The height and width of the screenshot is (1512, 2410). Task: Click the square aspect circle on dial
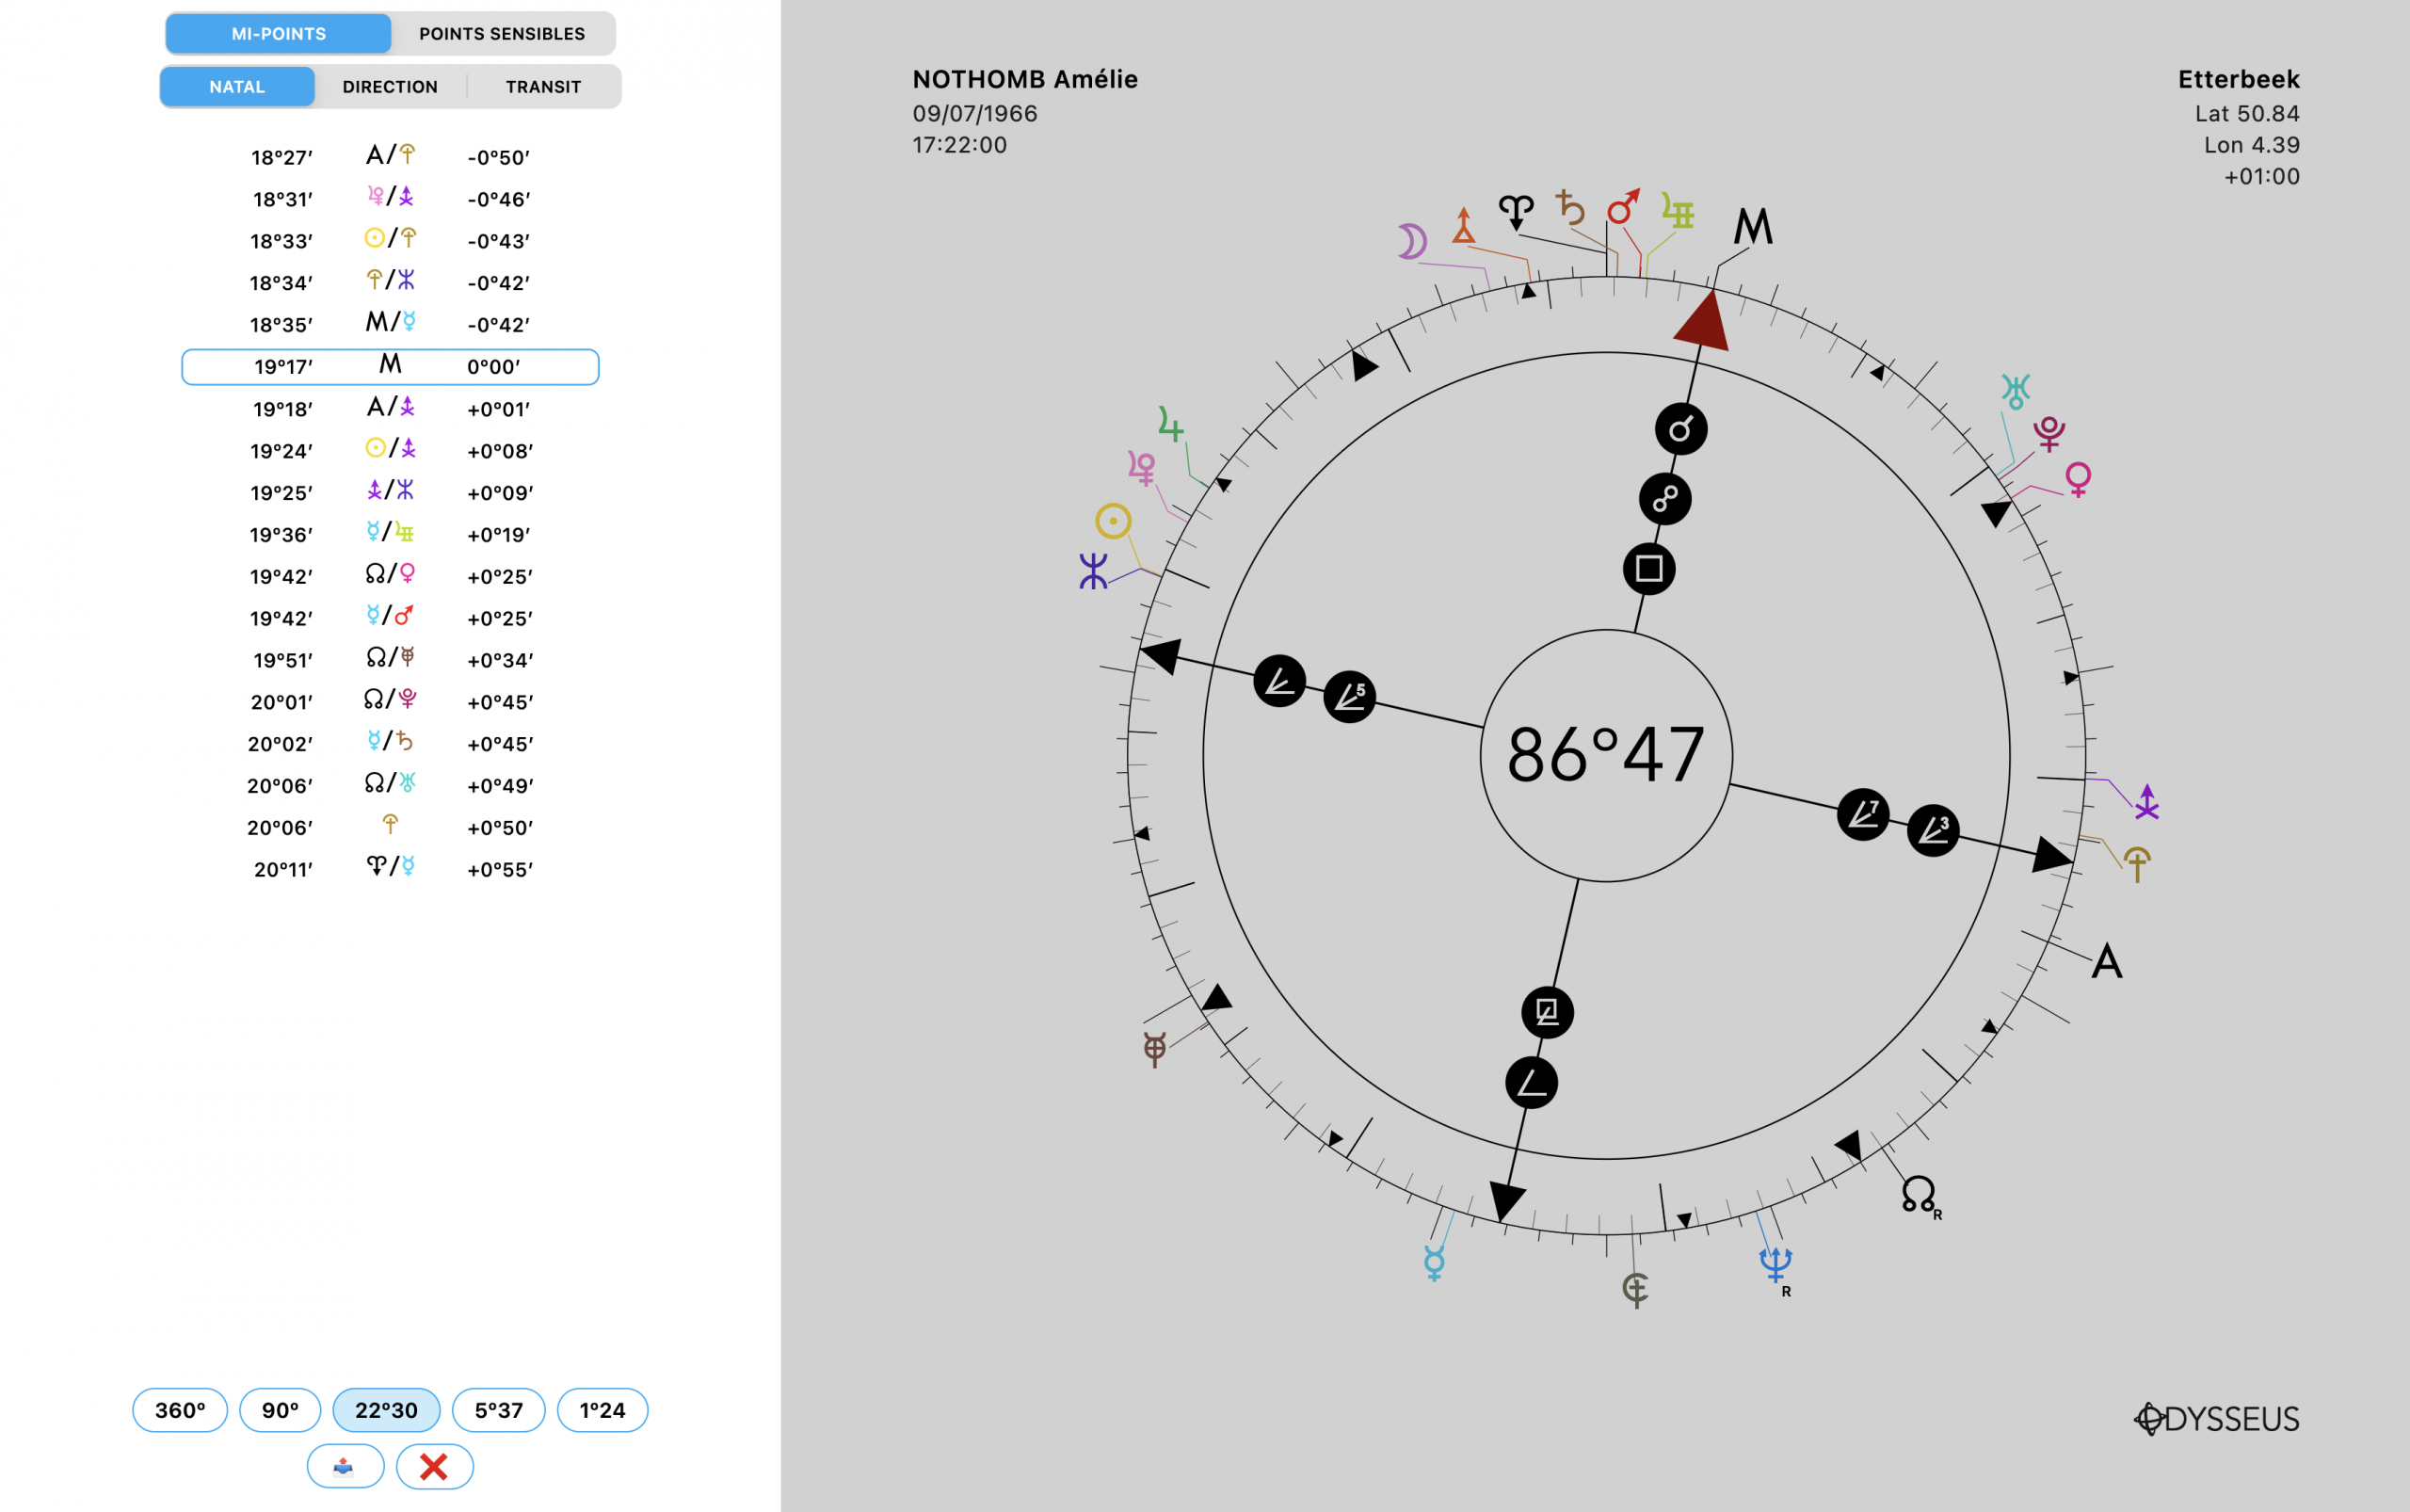tap(1649, 569)
